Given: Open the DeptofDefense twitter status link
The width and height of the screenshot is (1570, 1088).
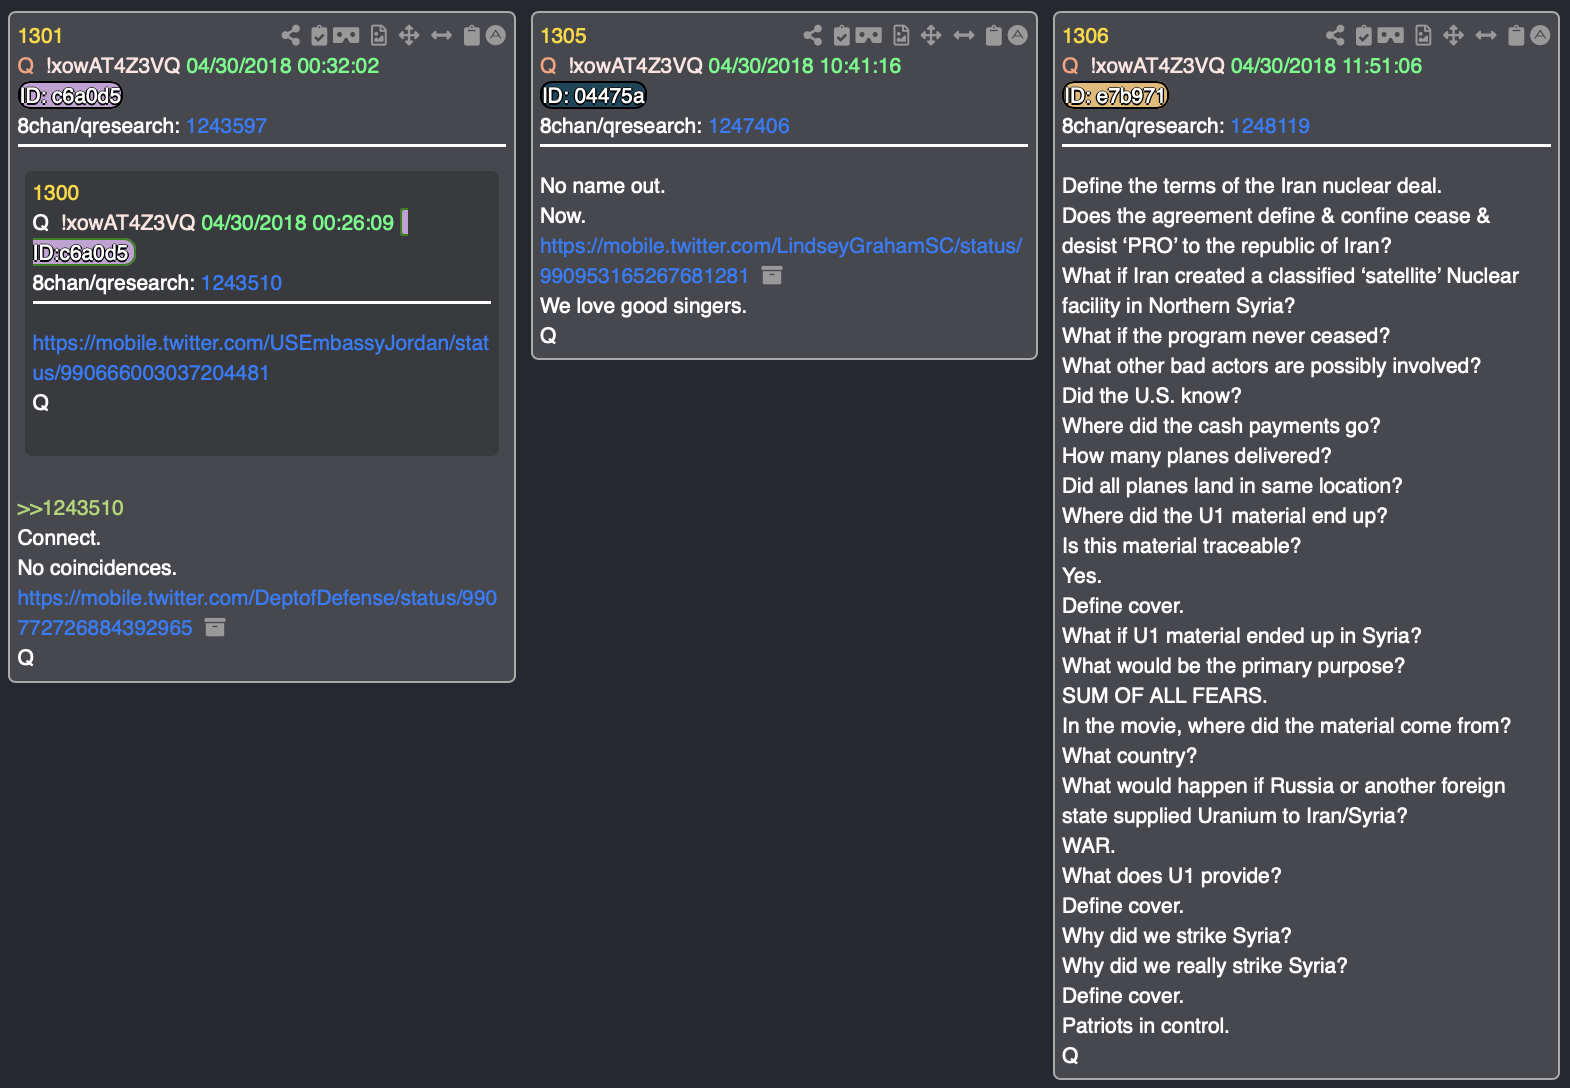Looking at the screenshot, I should tap(257, 613).
